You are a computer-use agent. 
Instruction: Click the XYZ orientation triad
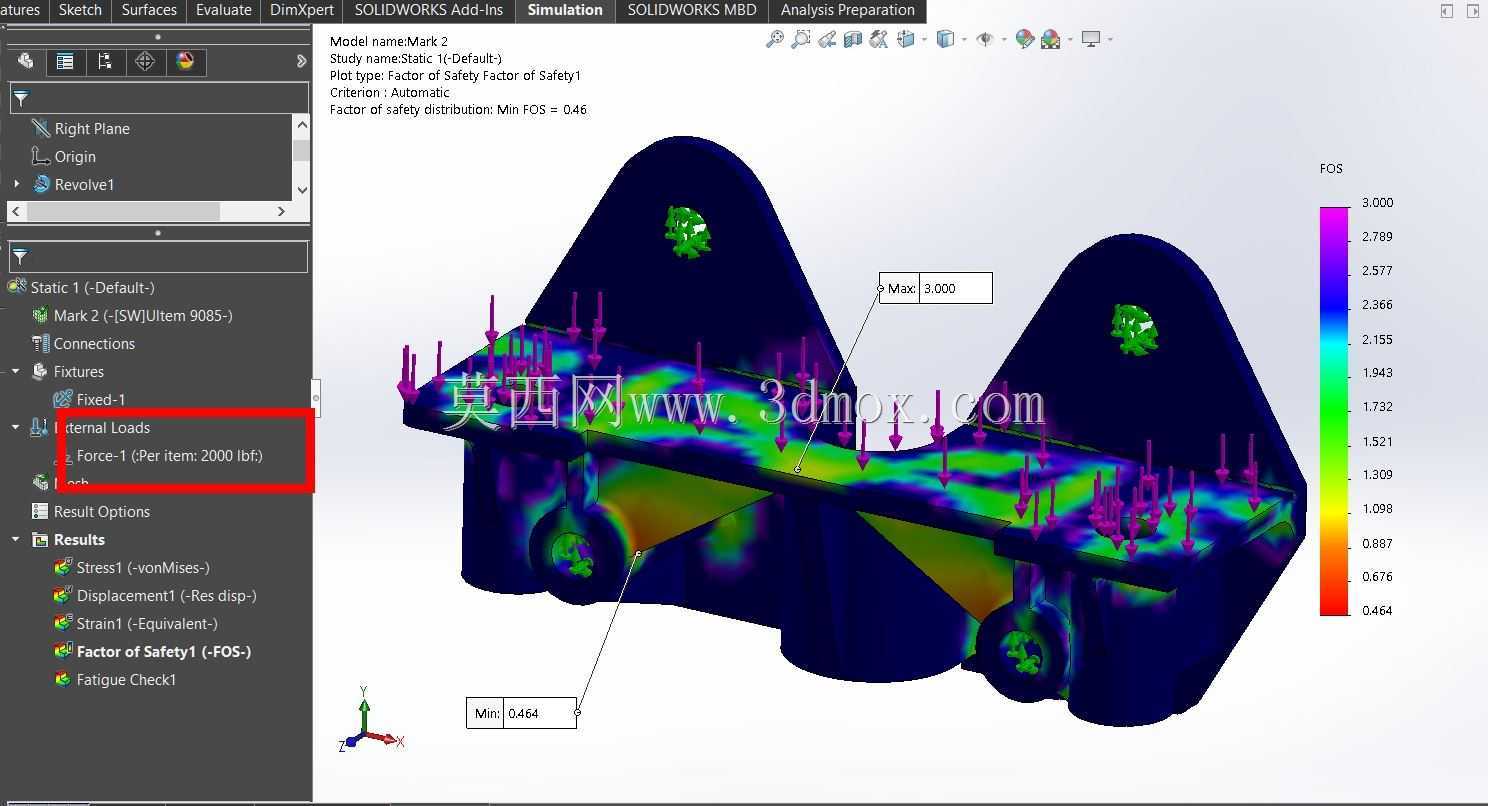[371, 719]
